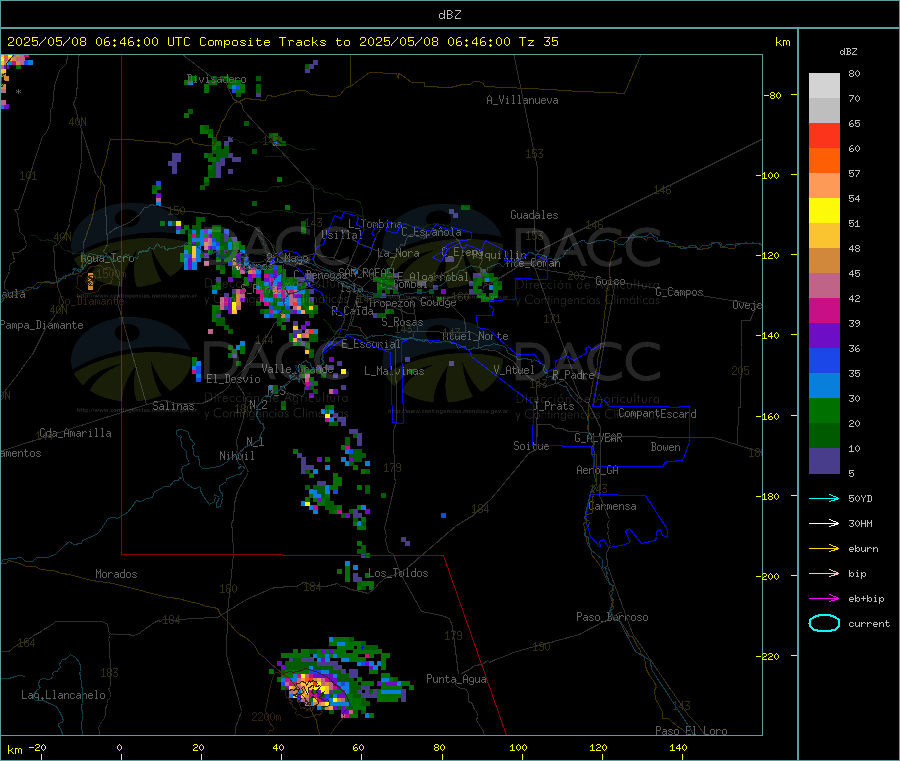The height and width of the screenshot is (761, 900).
Task: Select the purple swatch in dBZ scale
Action: tap(824, 336)
